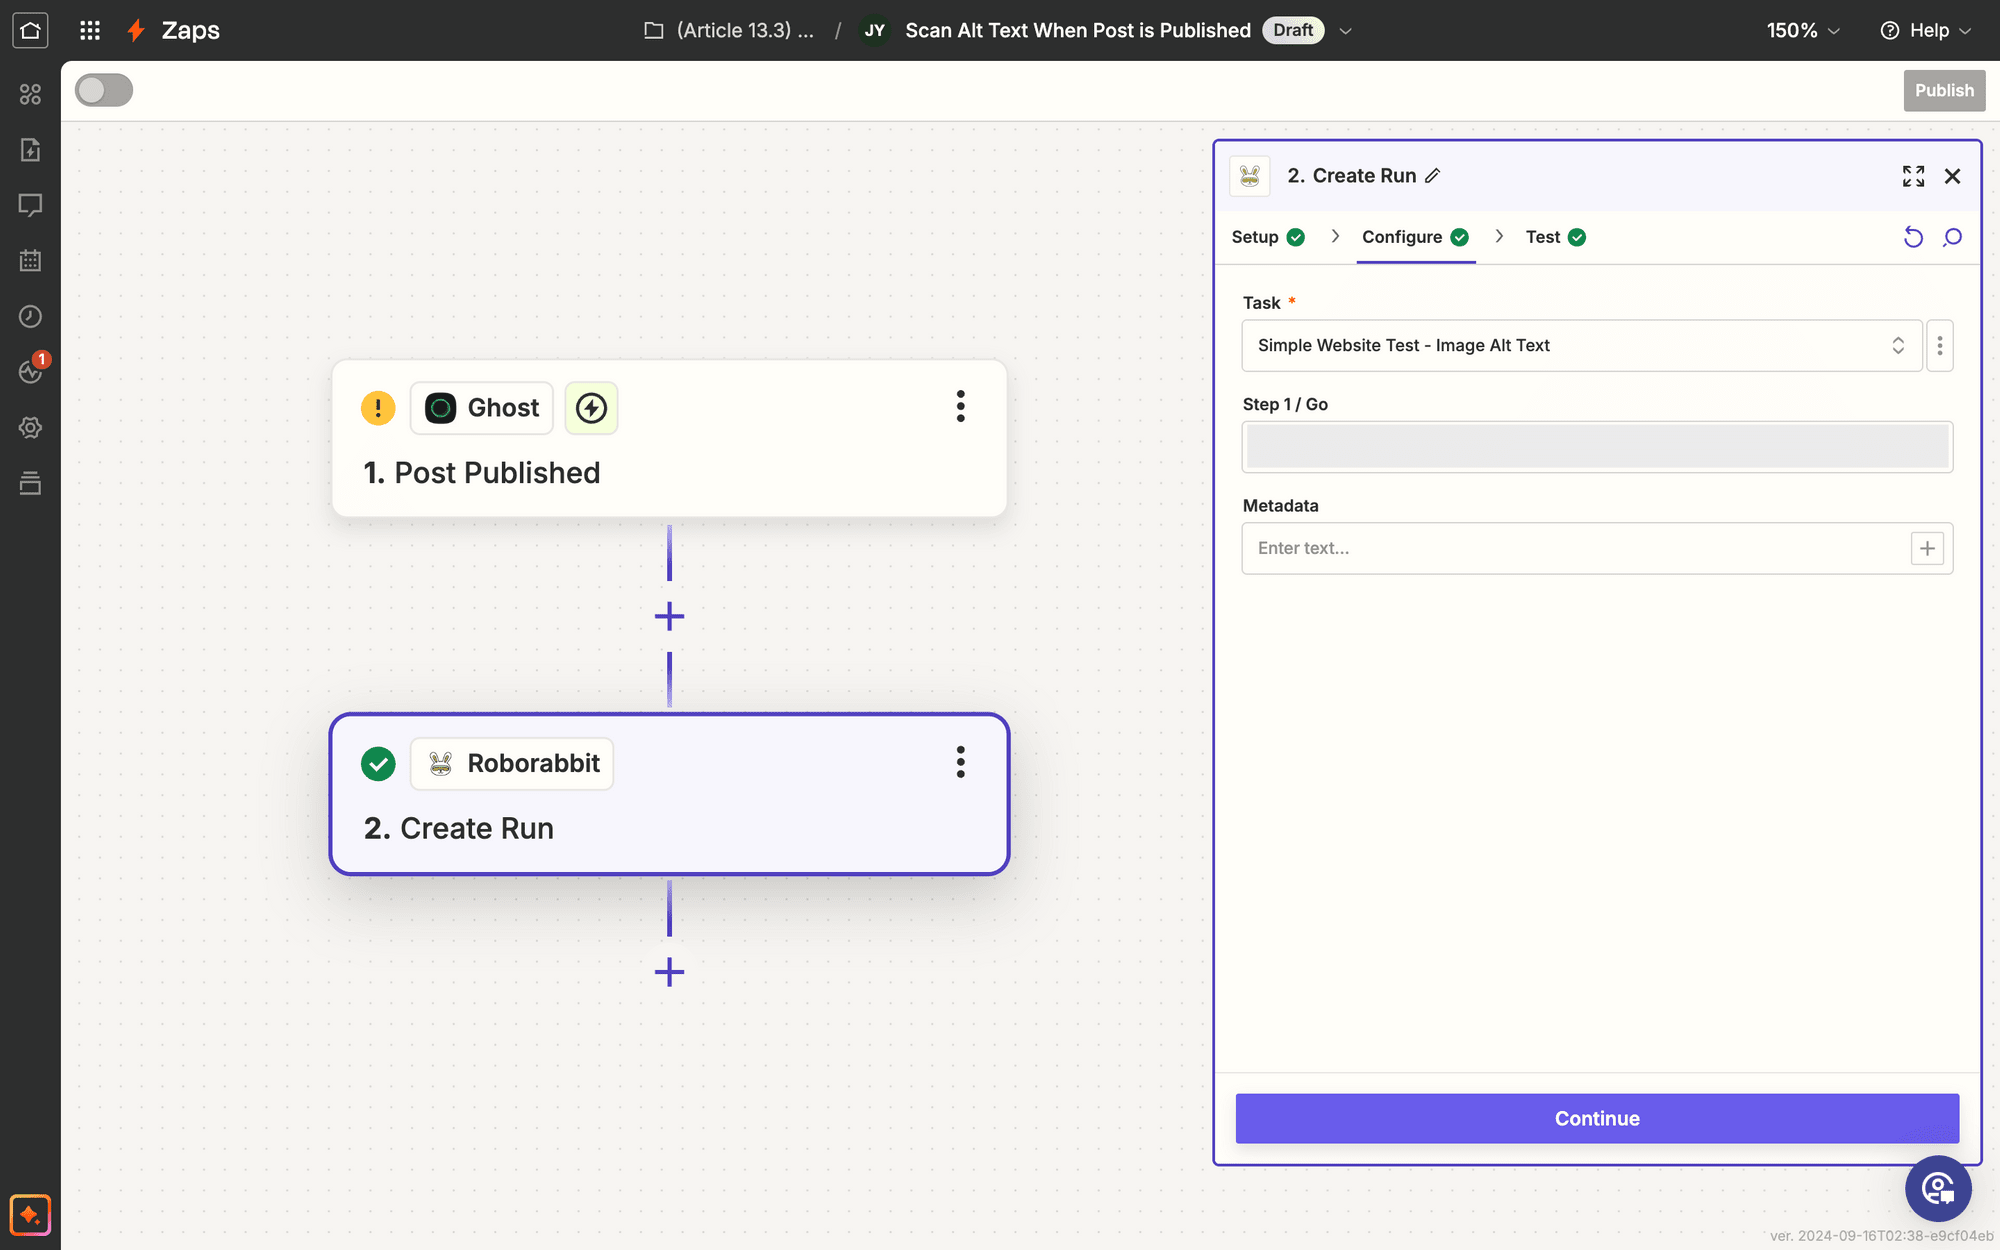Open the Article 13.3 folder breadcrumb
This screenshot has height=1250, width=2000.
pyautogui.click(x=729, y=30)
